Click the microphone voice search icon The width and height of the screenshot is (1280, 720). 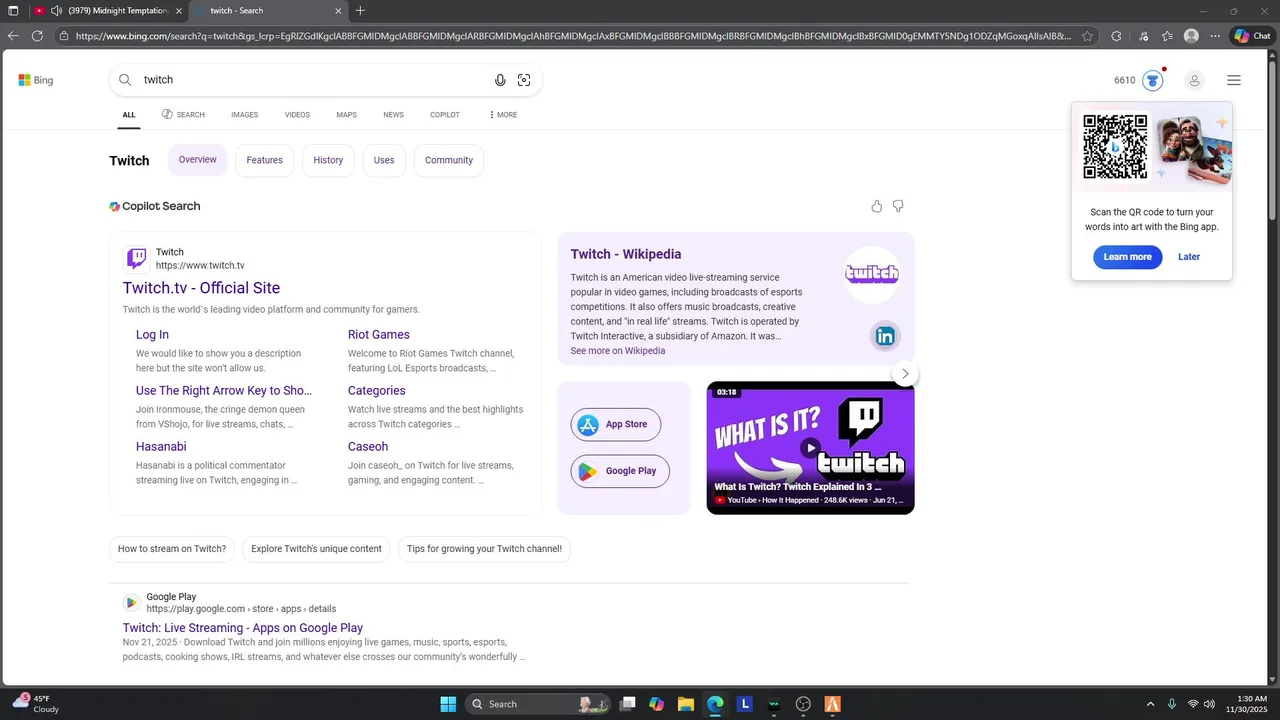[x=500, y=80]
